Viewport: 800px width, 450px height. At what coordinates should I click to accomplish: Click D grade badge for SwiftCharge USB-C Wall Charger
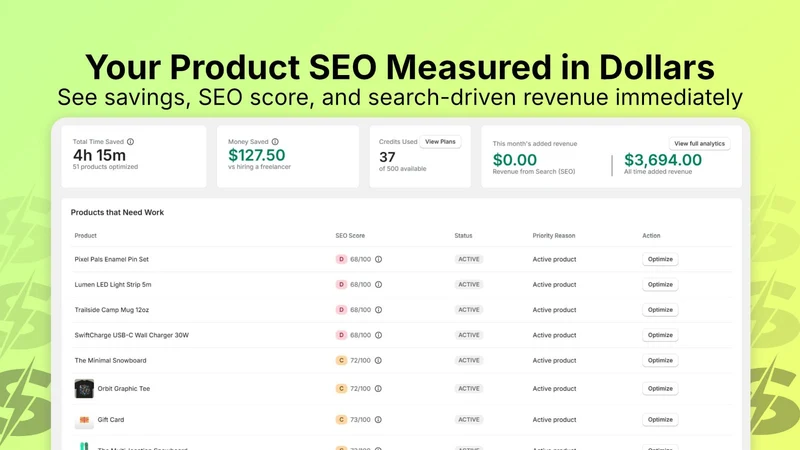[x=341, y=335]
